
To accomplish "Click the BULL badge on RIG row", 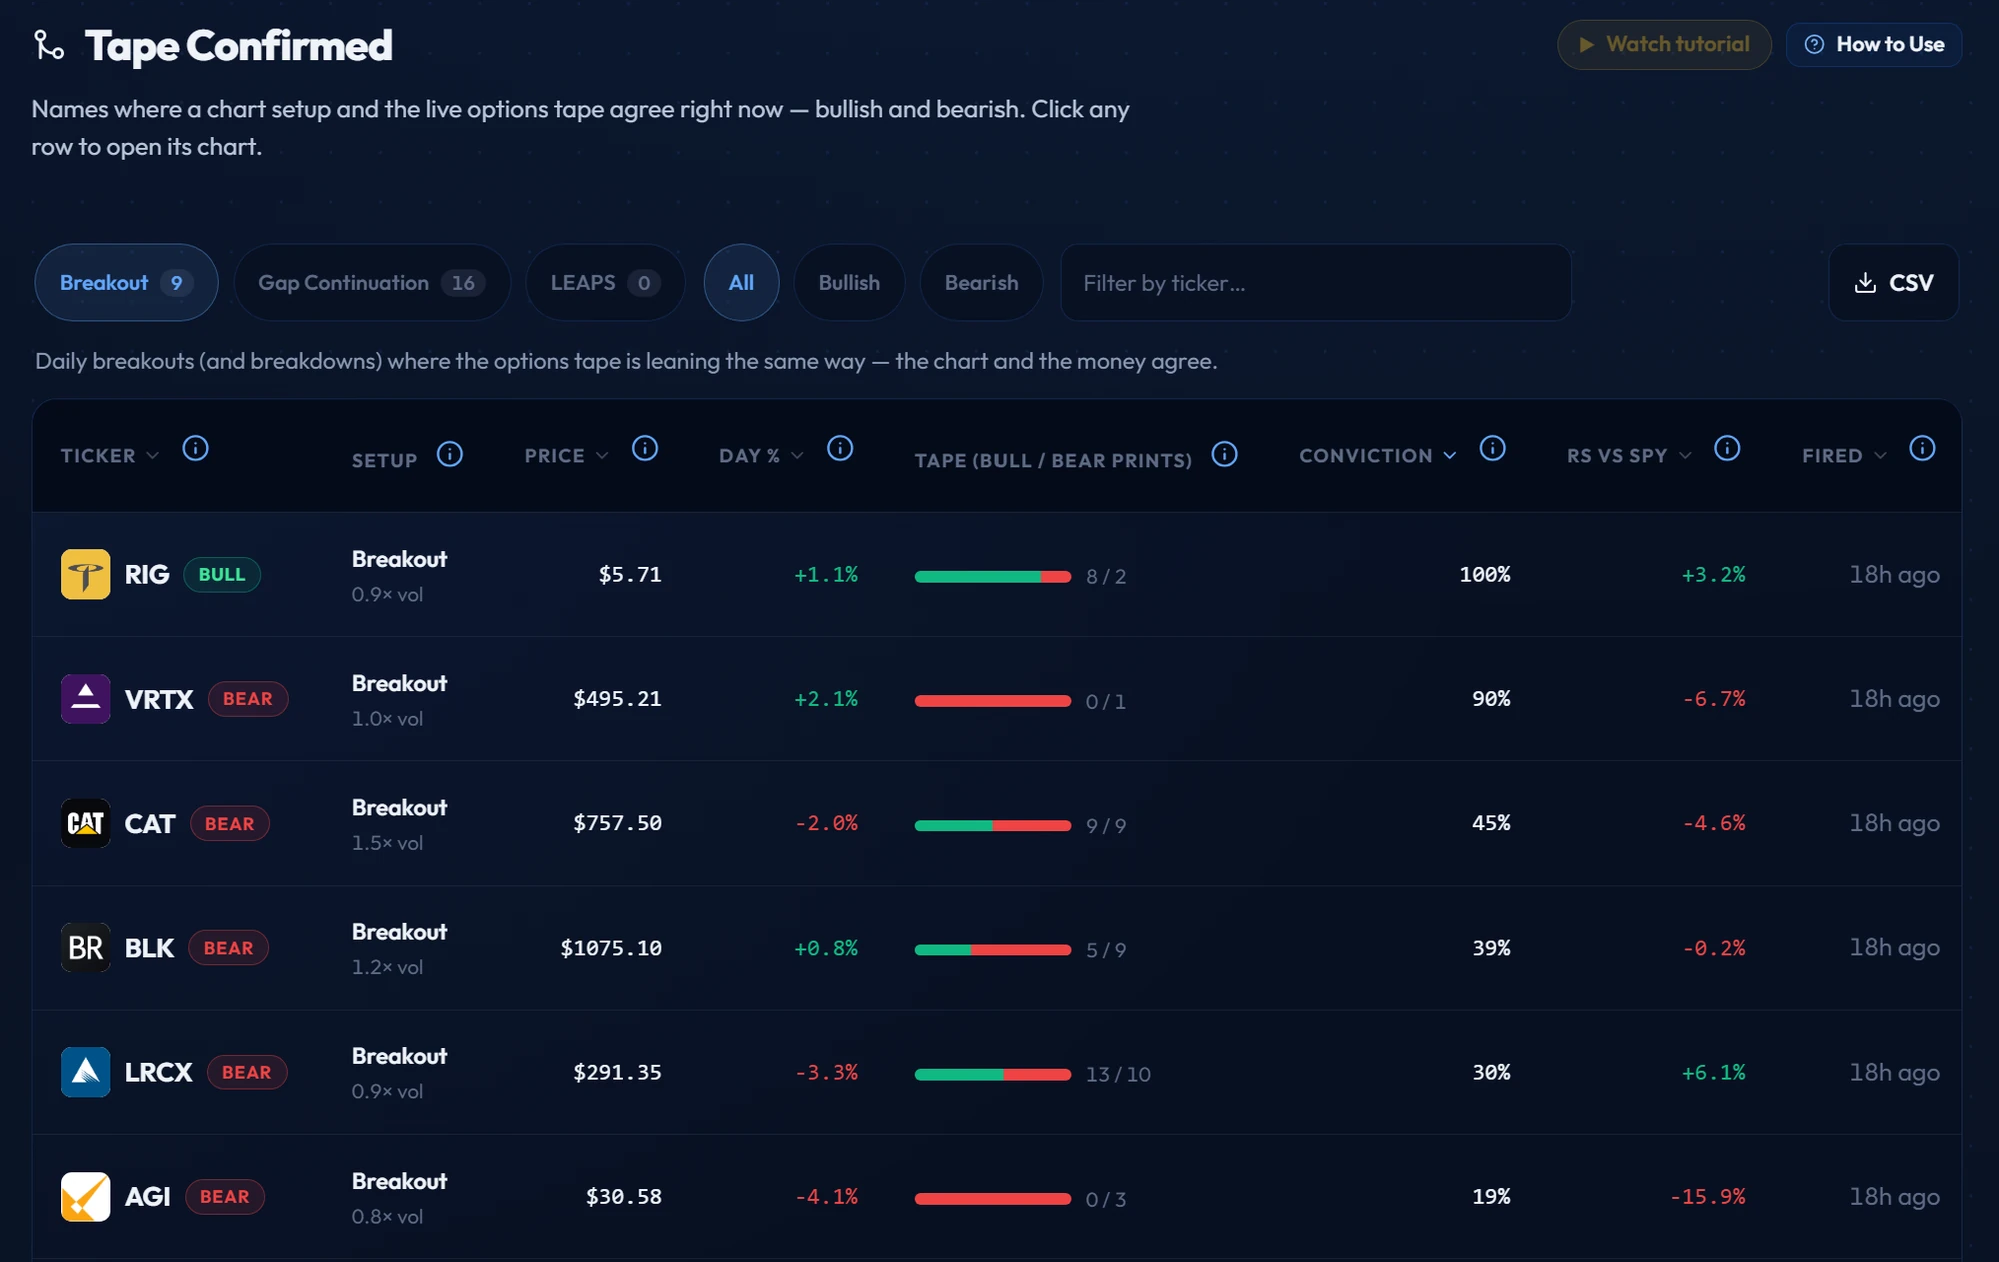I will point(222,575).
